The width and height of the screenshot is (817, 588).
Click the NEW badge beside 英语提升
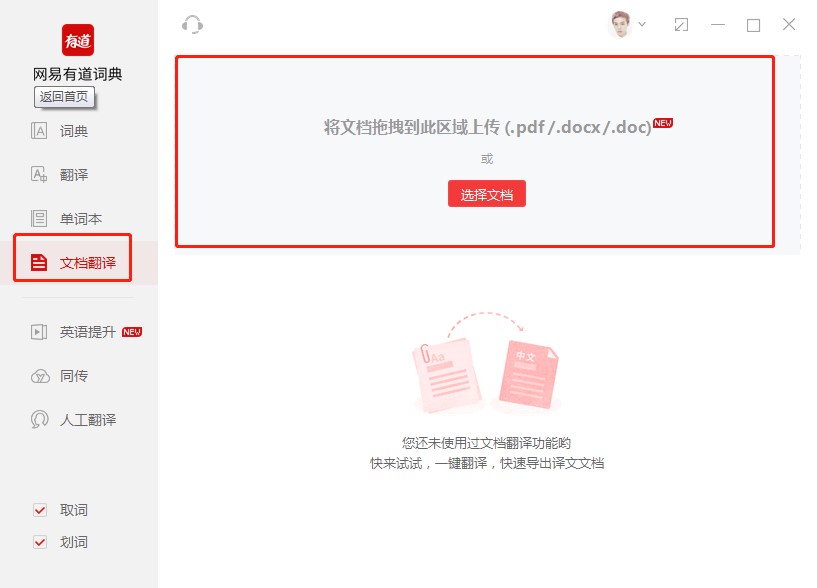coord(132,332)
